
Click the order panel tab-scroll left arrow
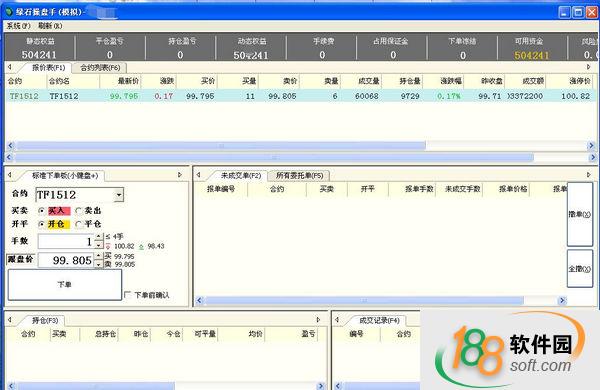(10, 175)
